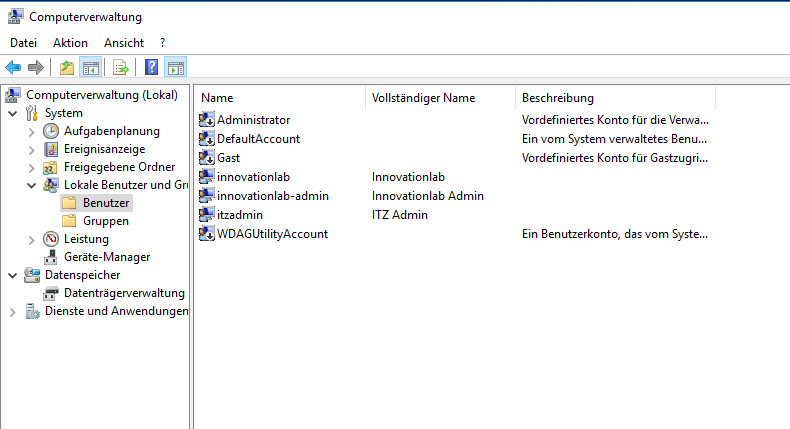Viewport: 790px width, 429px height.
Task: Open Datenträgerverwaltung in the tree
Action: click(x=124, y=293)
